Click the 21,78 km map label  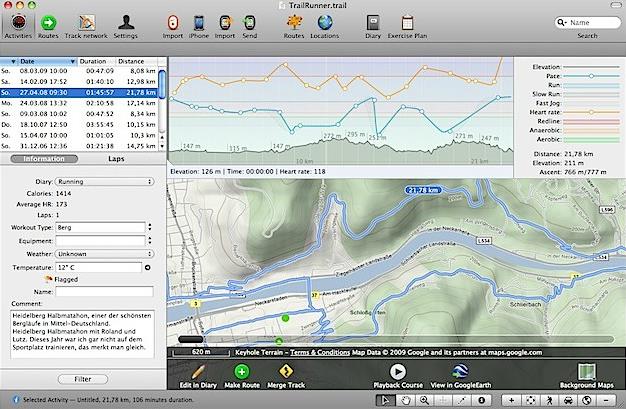click(x=424, y=190)
